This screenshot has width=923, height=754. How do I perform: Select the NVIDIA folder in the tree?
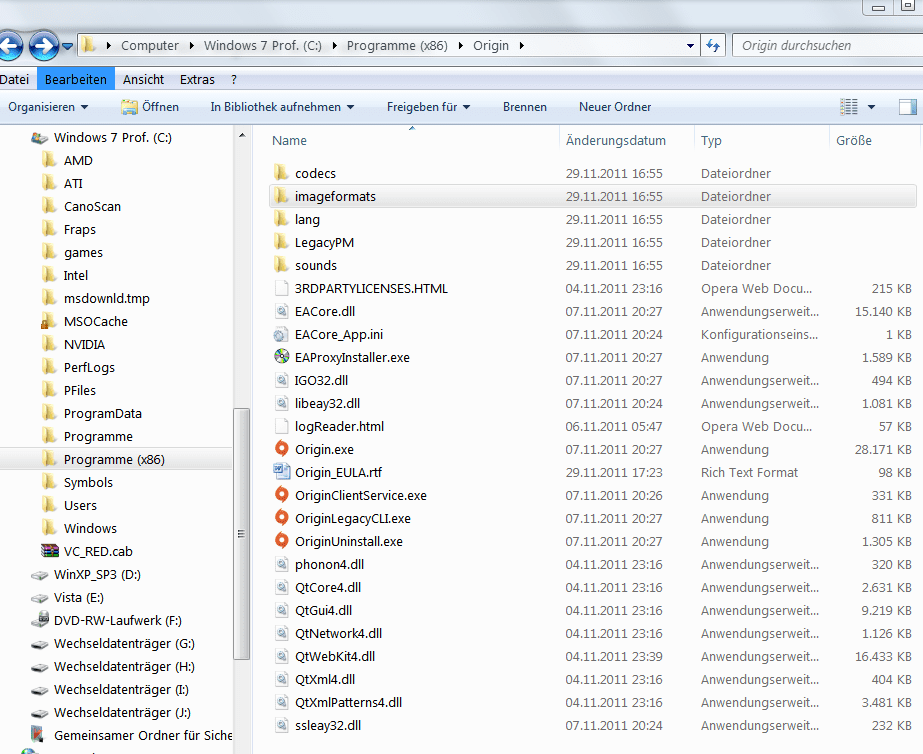coord(84,344)
